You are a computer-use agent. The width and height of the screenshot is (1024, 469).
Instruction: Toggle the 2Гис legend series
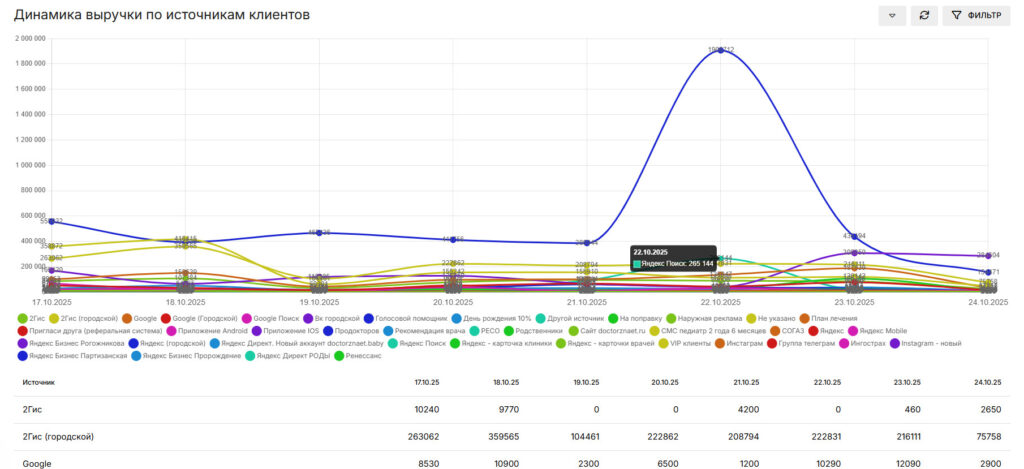(x=37, y=318)
